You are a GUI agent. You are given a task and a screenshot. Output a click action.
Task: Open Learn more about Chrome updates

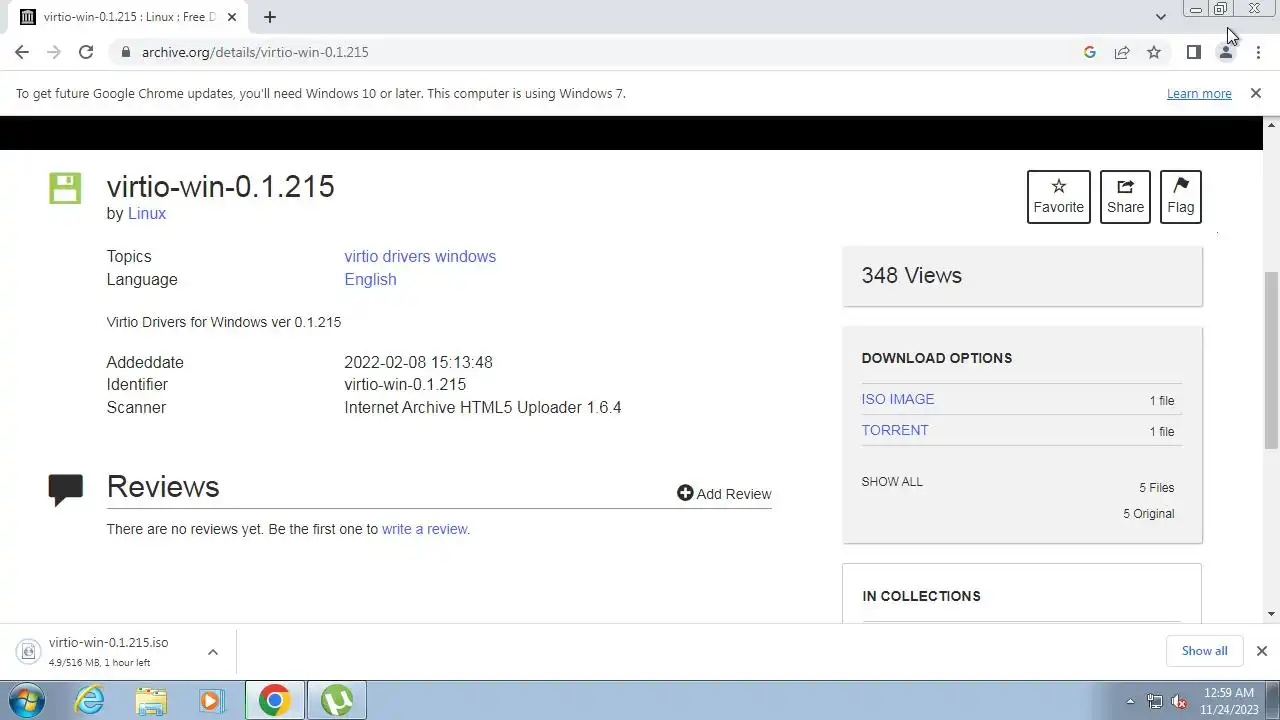(x=1199, y=93)
